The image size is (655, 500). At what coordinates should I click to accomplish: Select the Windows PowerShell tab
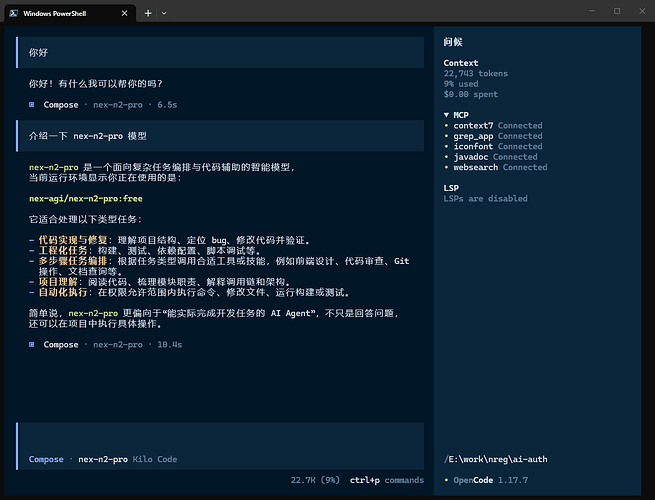pos(70,13)
